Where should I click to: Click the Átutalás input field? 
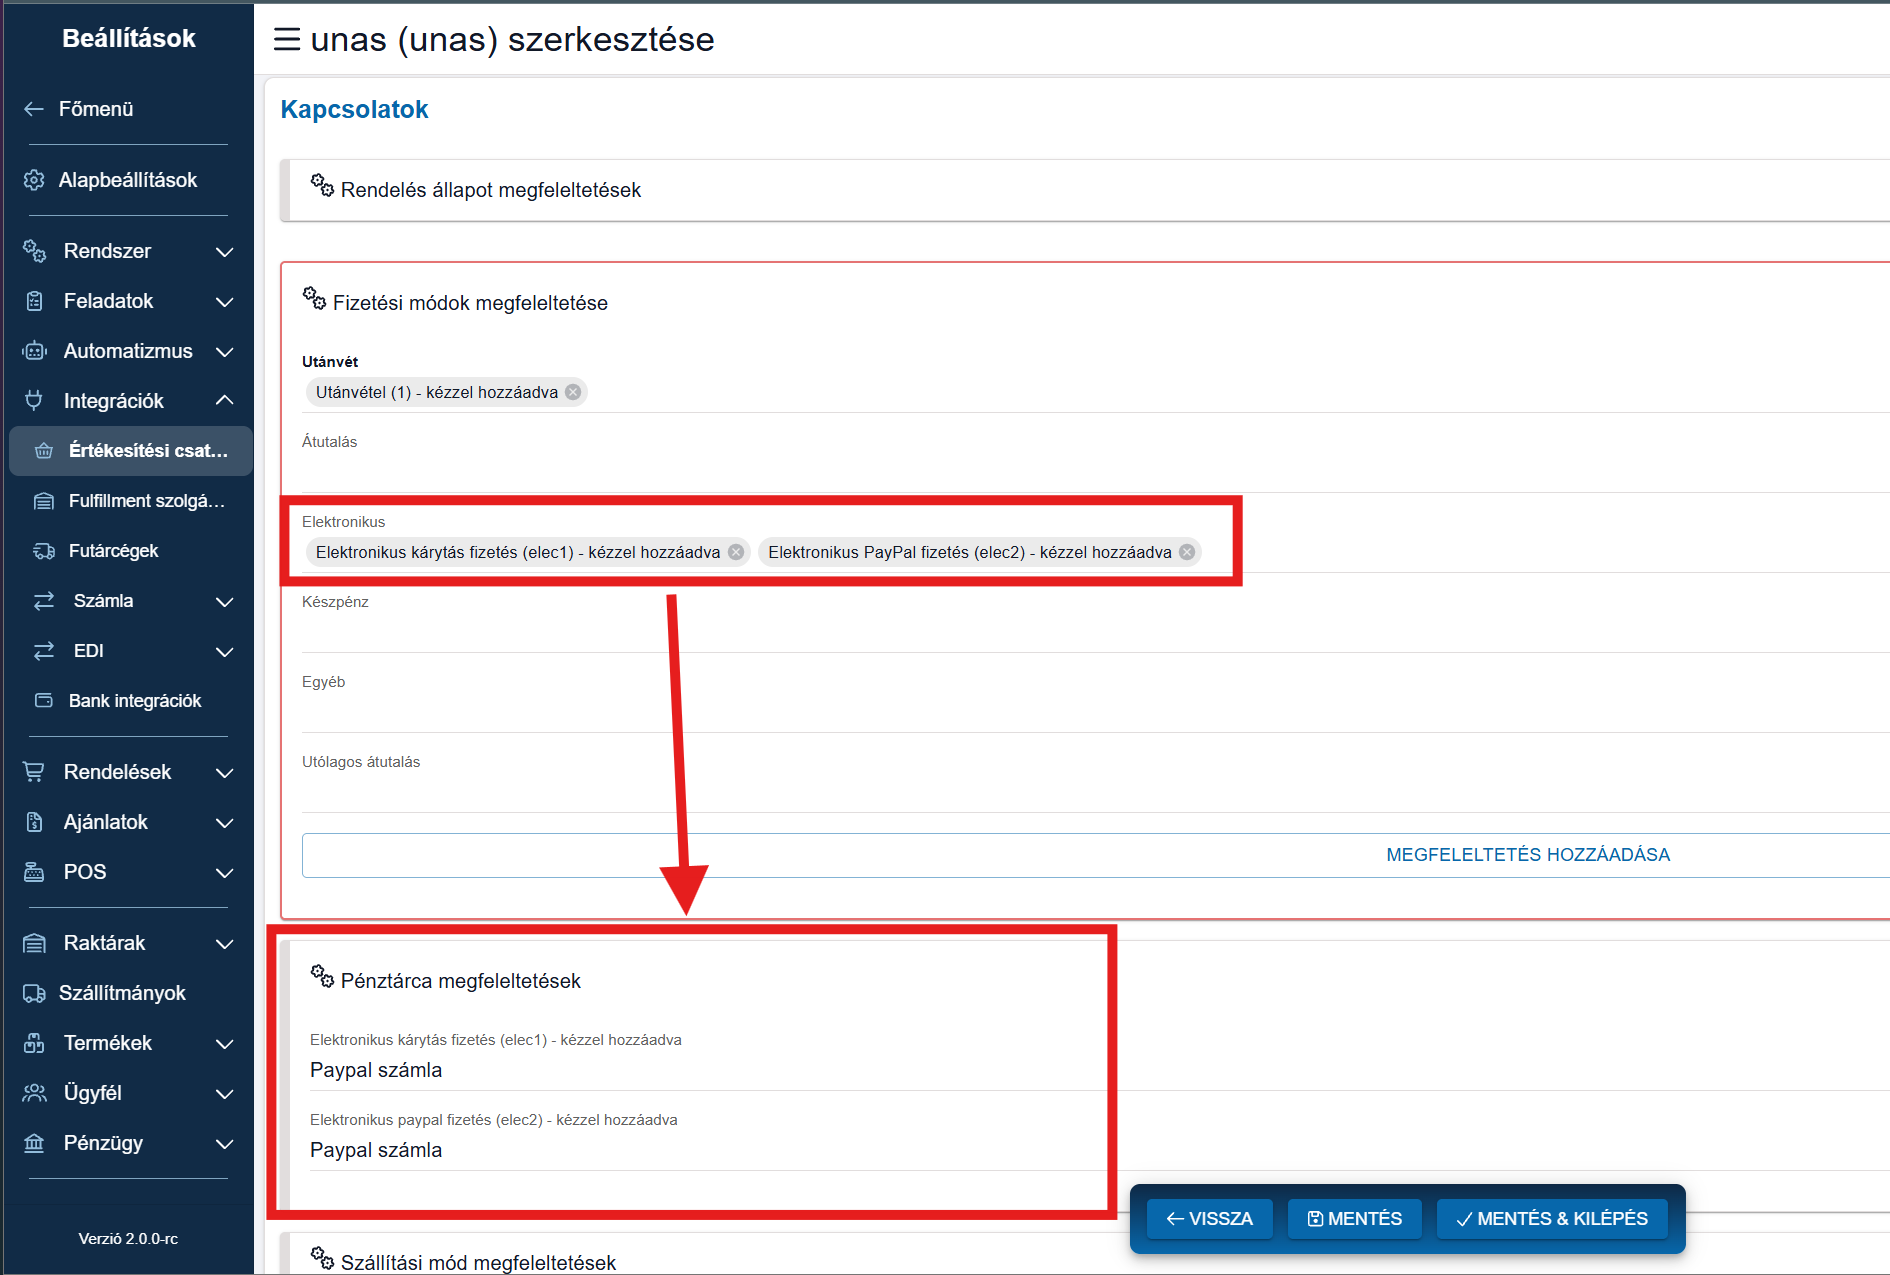1000,470
